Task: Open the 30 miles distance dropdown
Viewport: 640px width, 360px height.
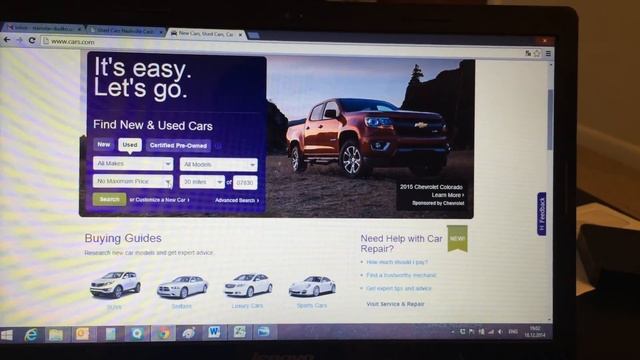Action: point(202,182)
